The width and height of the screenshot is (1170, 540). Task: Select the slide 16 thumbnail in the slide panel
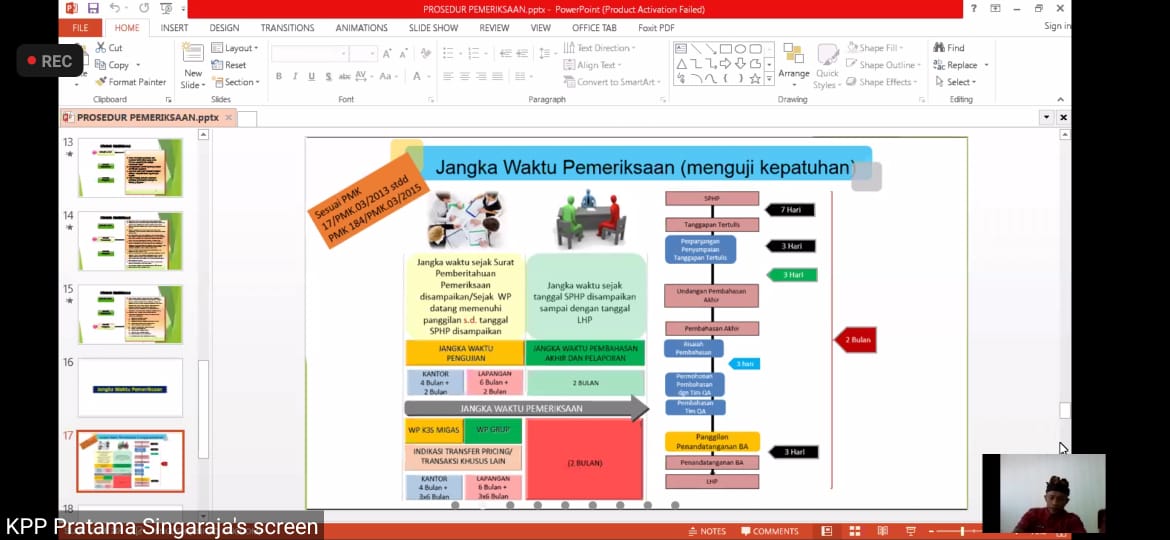131,388
